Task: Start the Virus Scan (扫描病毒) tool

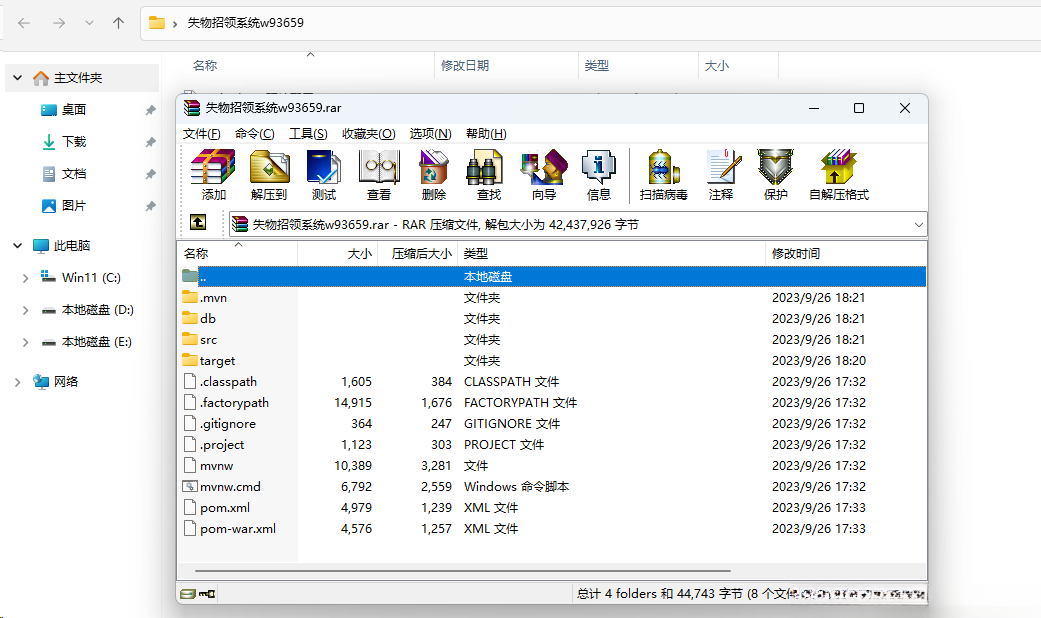Action: click(663, 175)
